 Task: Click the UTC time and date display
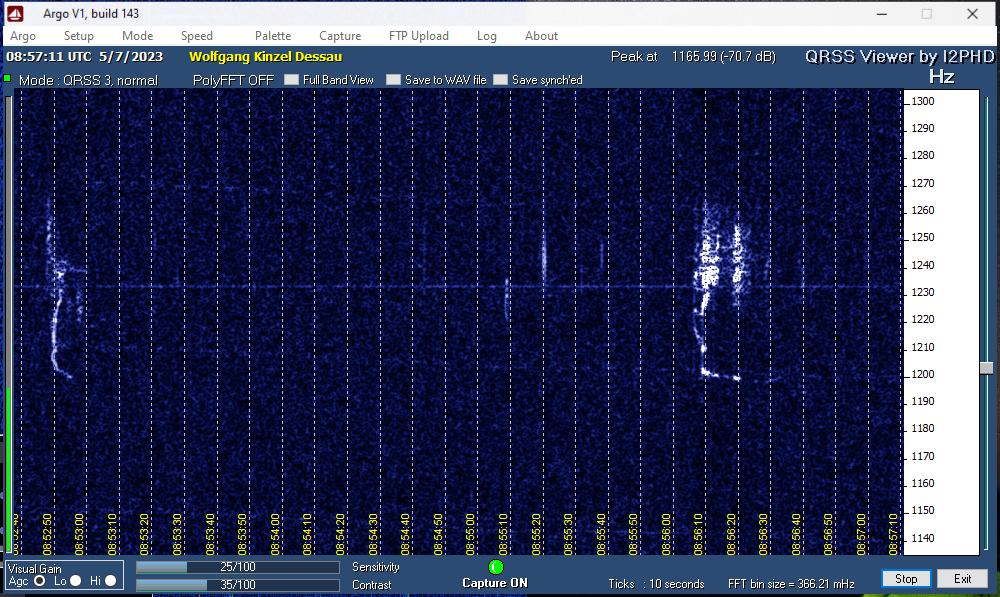84,57
